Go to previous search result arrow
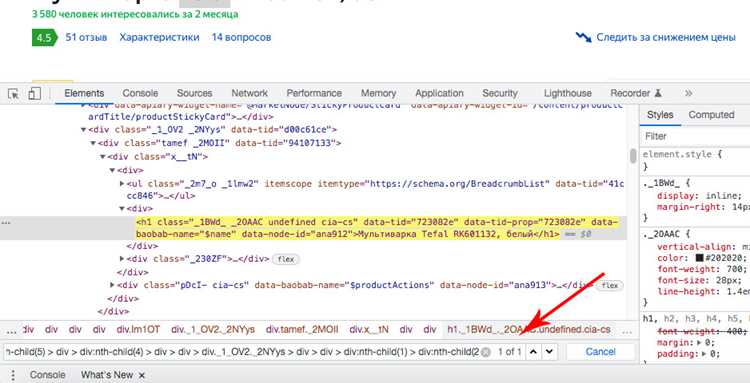 [533, 352]
